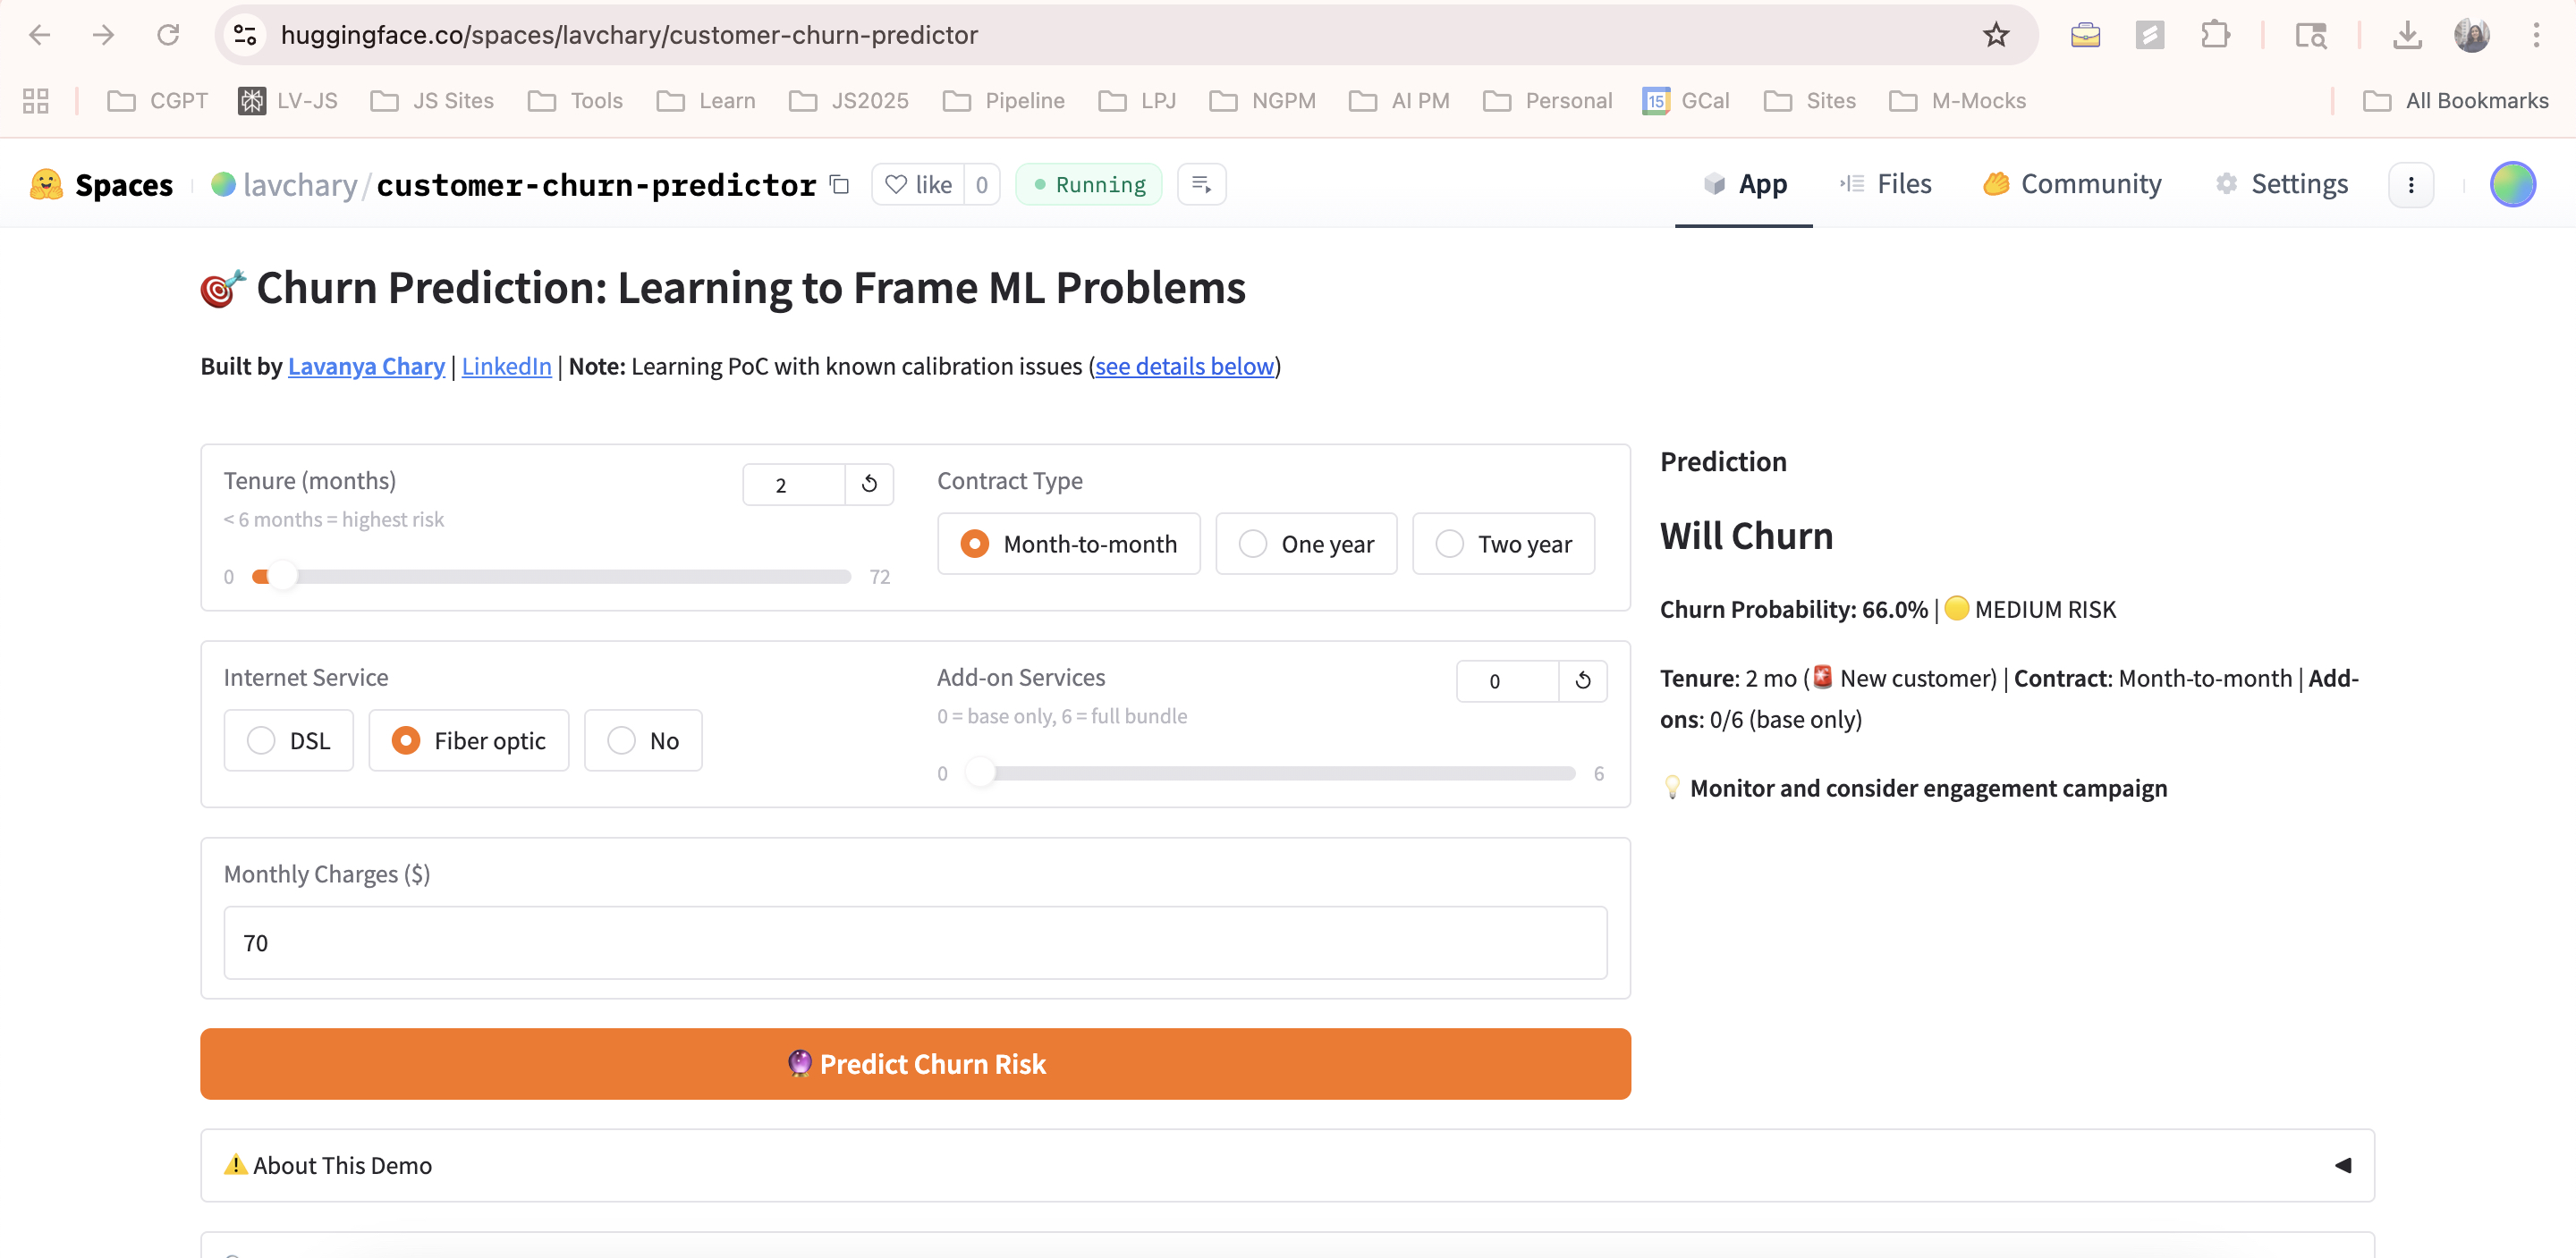The width and height of the screenshot is (2576, 1258).
Task: Reset the Tenure value with its reset icon
Action: tap(869, 484)
